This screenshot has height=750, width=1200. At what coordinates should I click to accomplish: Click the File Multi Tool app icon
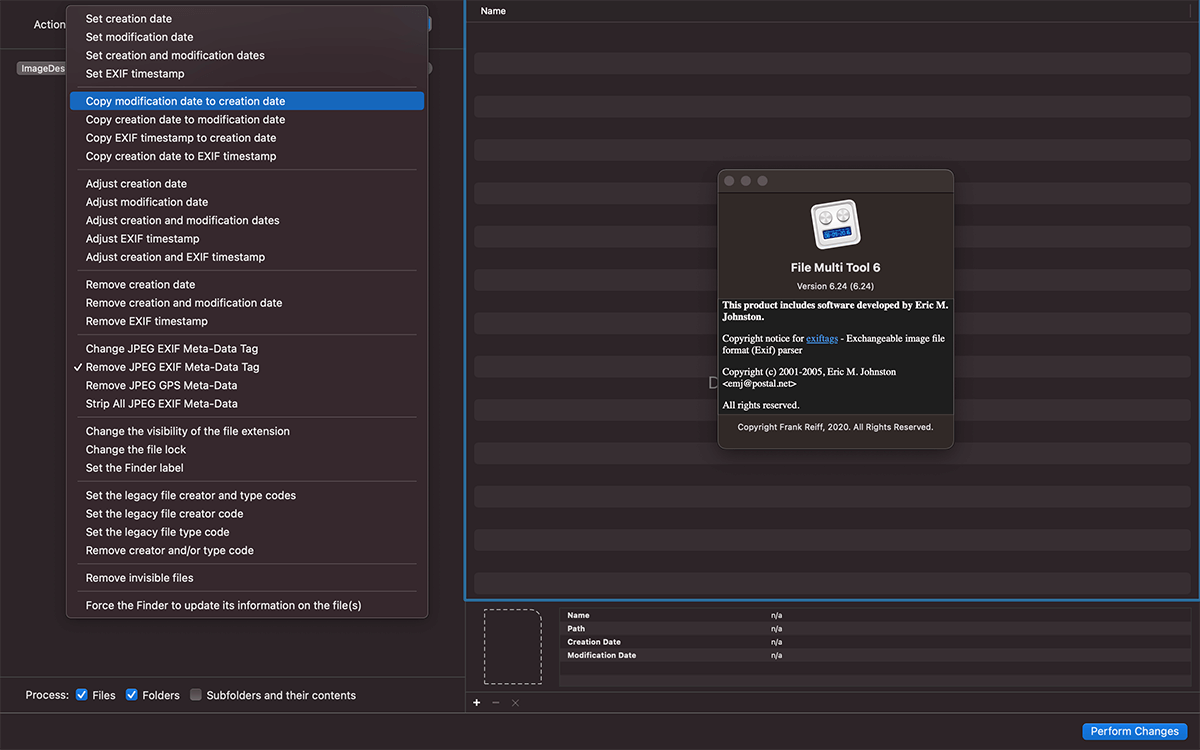point(836,226)
